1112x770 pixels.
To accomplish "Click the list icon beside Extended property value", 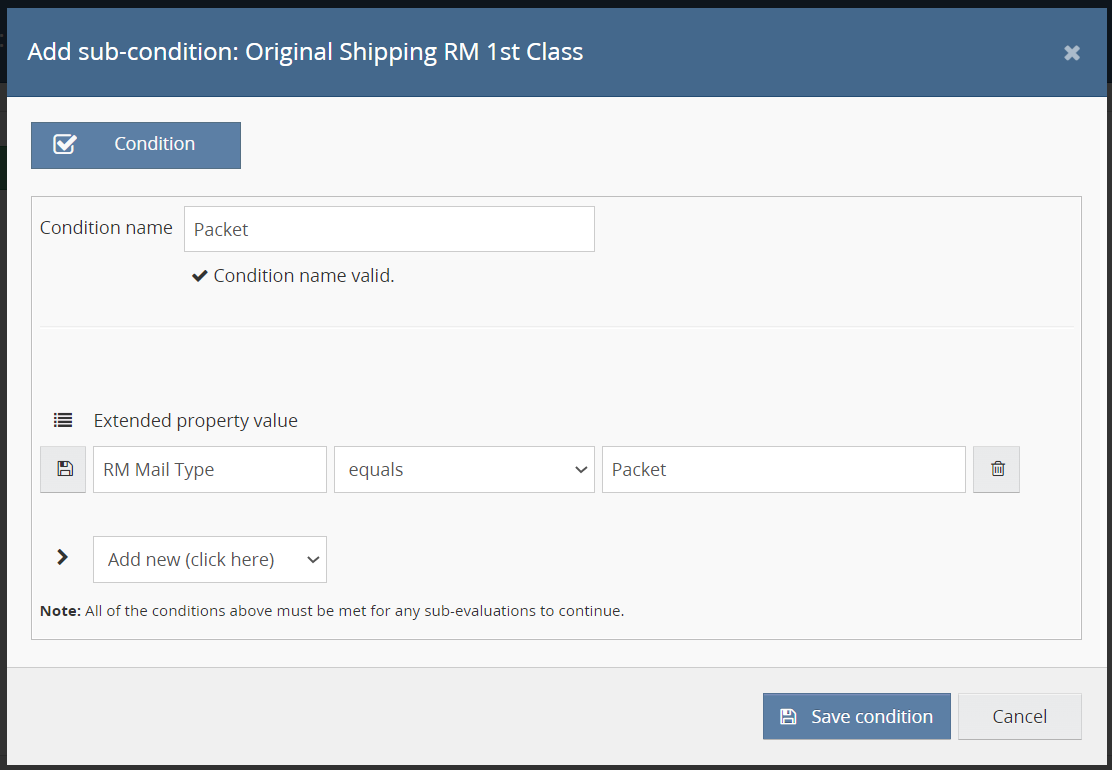I will pyautogui.click(x=63, y=421).
